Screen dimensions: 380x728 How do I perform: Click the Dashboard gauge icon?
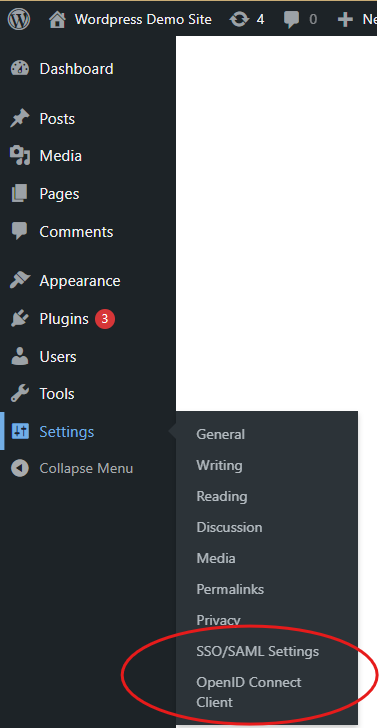[x=20, y=69]
